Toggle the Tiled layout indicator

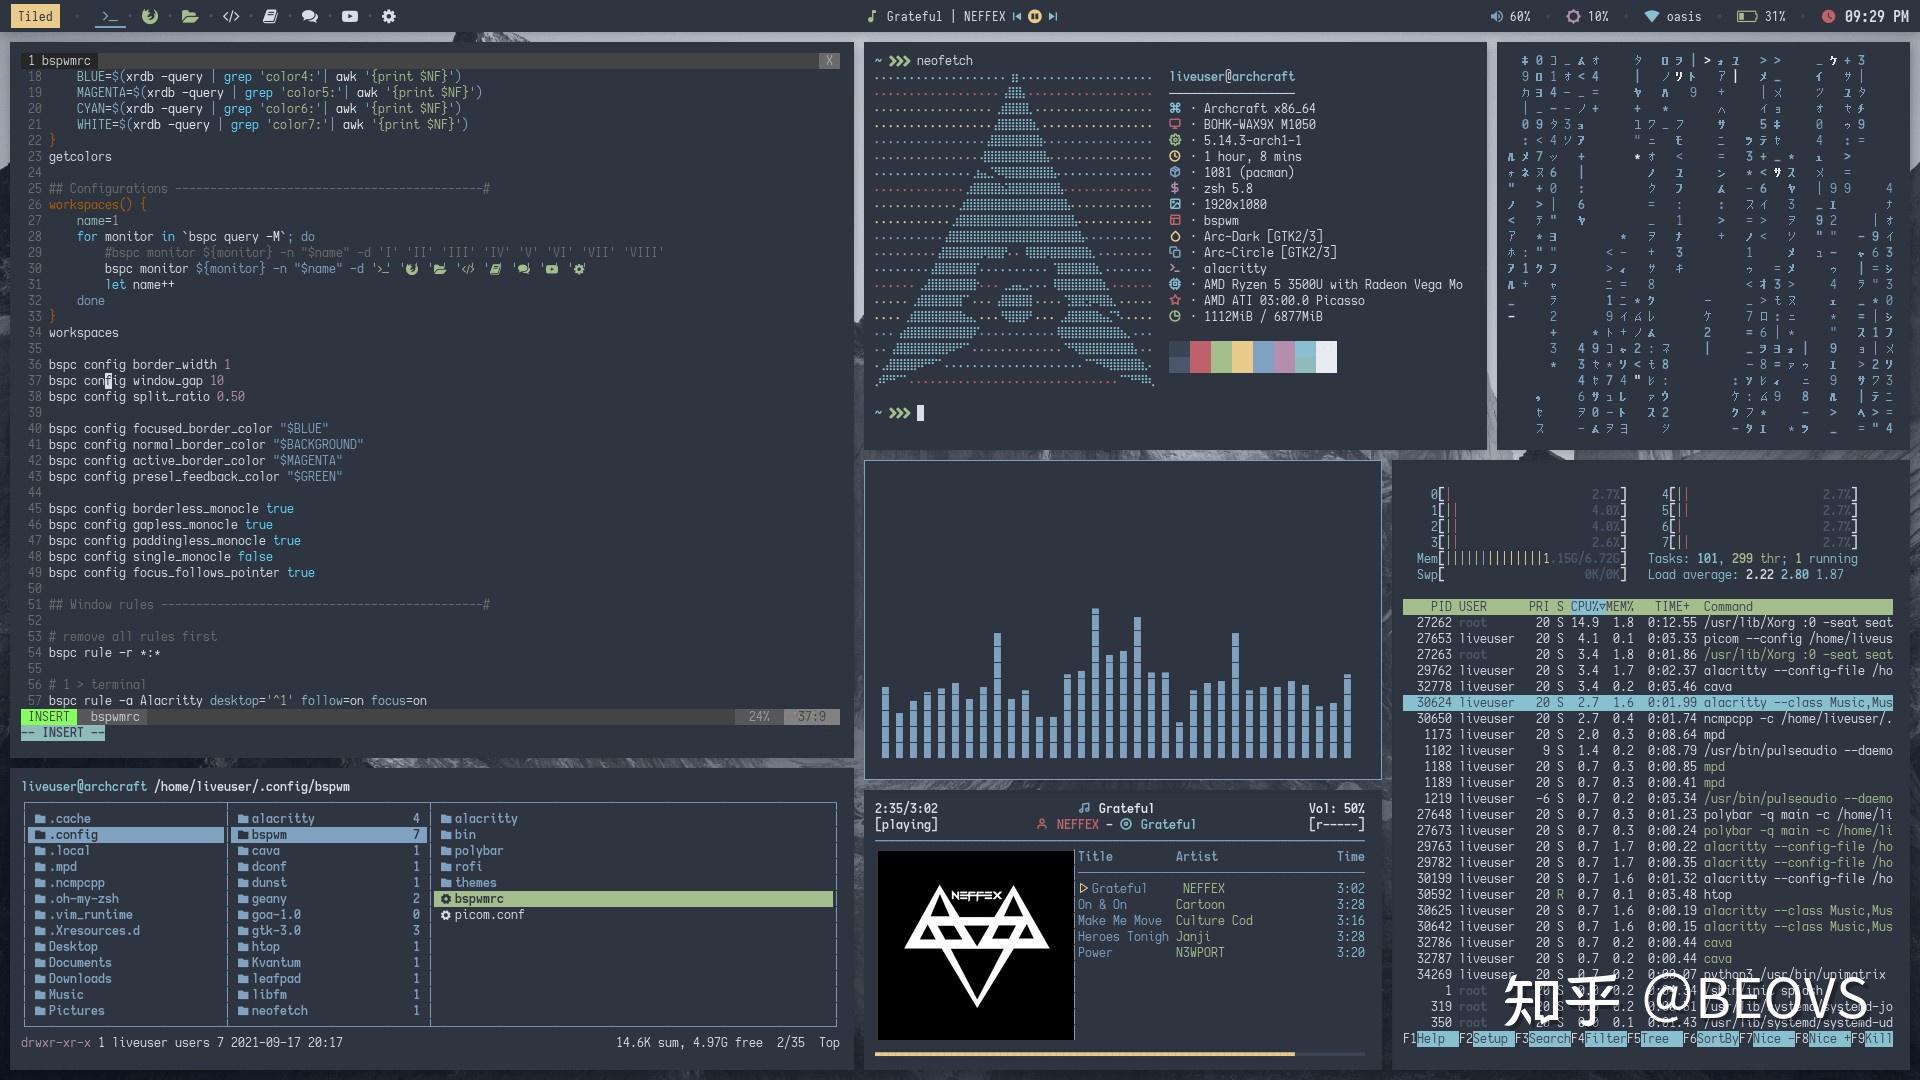coord(35,16)
